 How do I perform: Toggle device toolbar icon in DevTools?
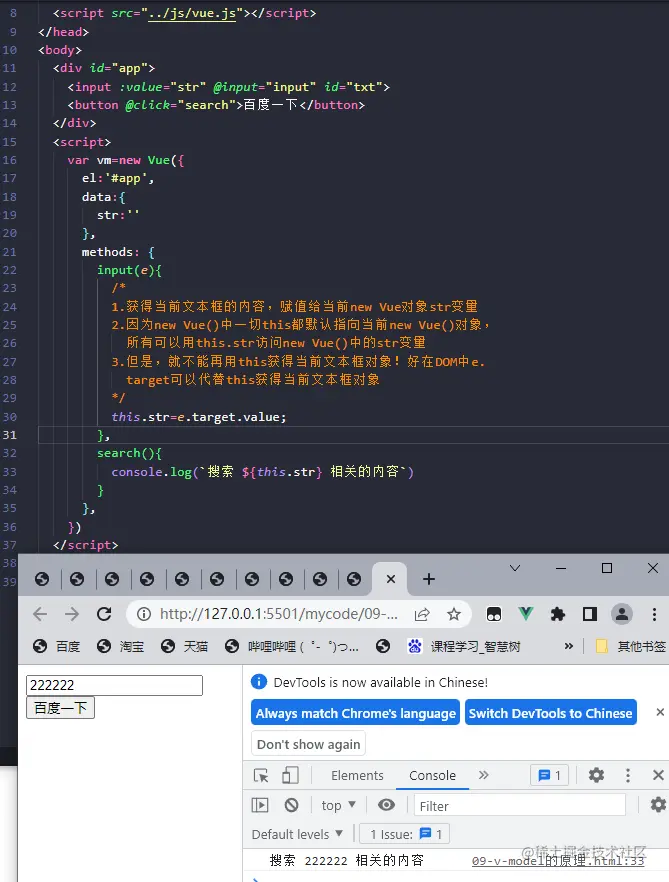(290, 775)
